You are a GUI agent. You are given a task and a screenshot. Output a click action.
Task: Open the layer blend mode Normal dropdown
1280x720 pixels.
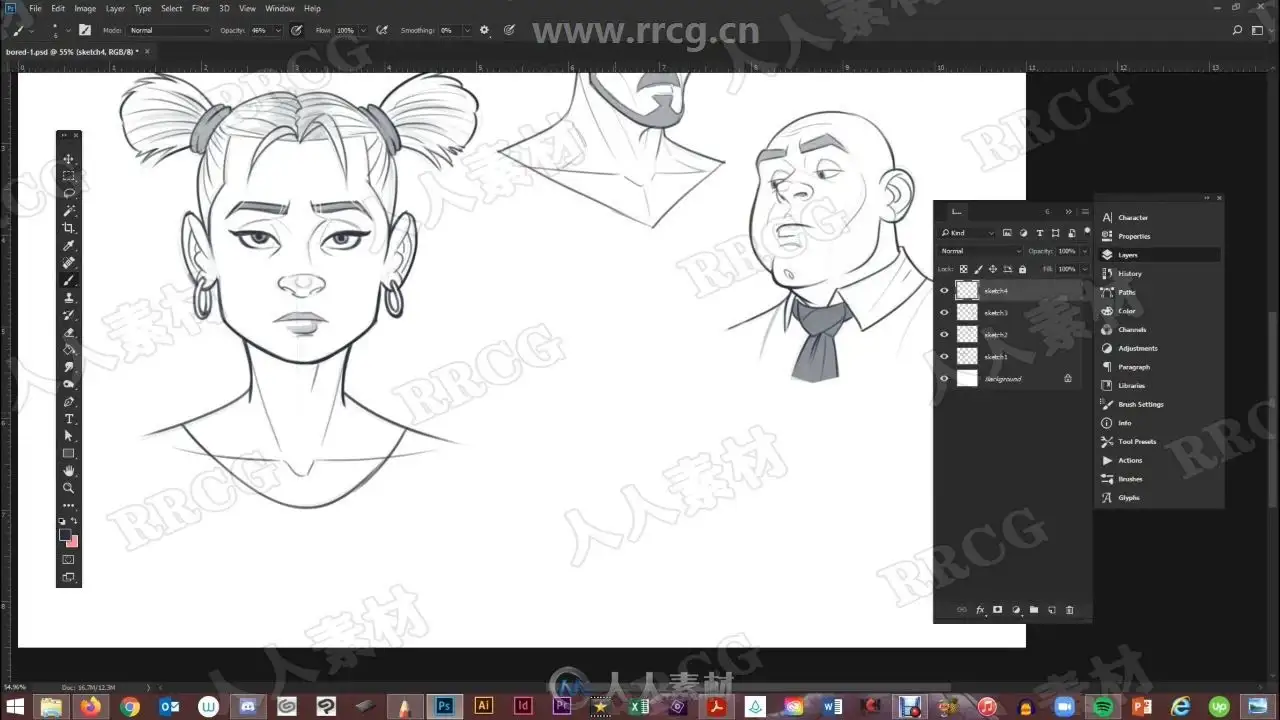pyautogui.click(x=981, y=251)
